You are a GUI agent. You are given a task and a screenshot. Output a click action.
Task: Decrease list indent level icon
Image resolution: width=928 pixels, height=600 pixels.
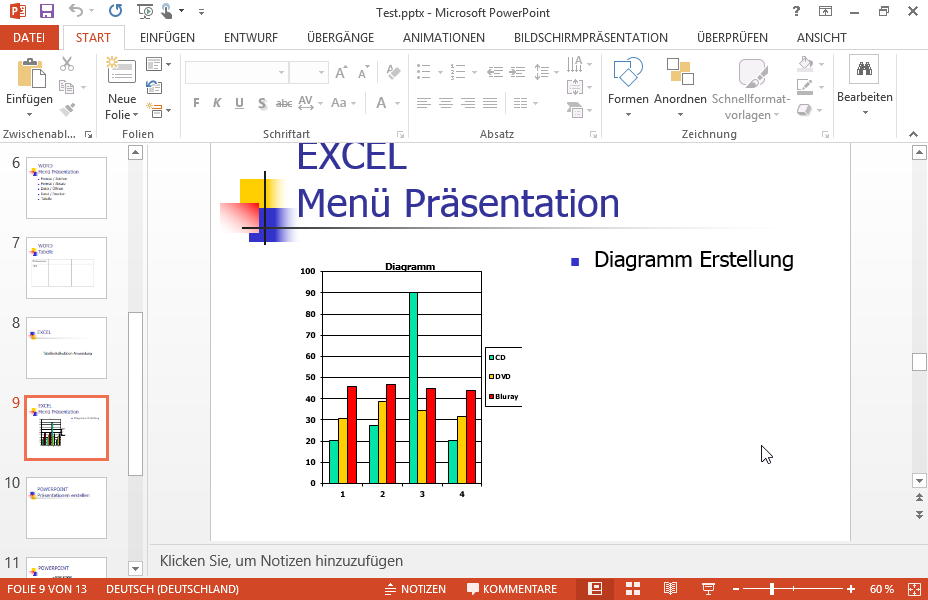pyautogui.click(x=495, y=72)
